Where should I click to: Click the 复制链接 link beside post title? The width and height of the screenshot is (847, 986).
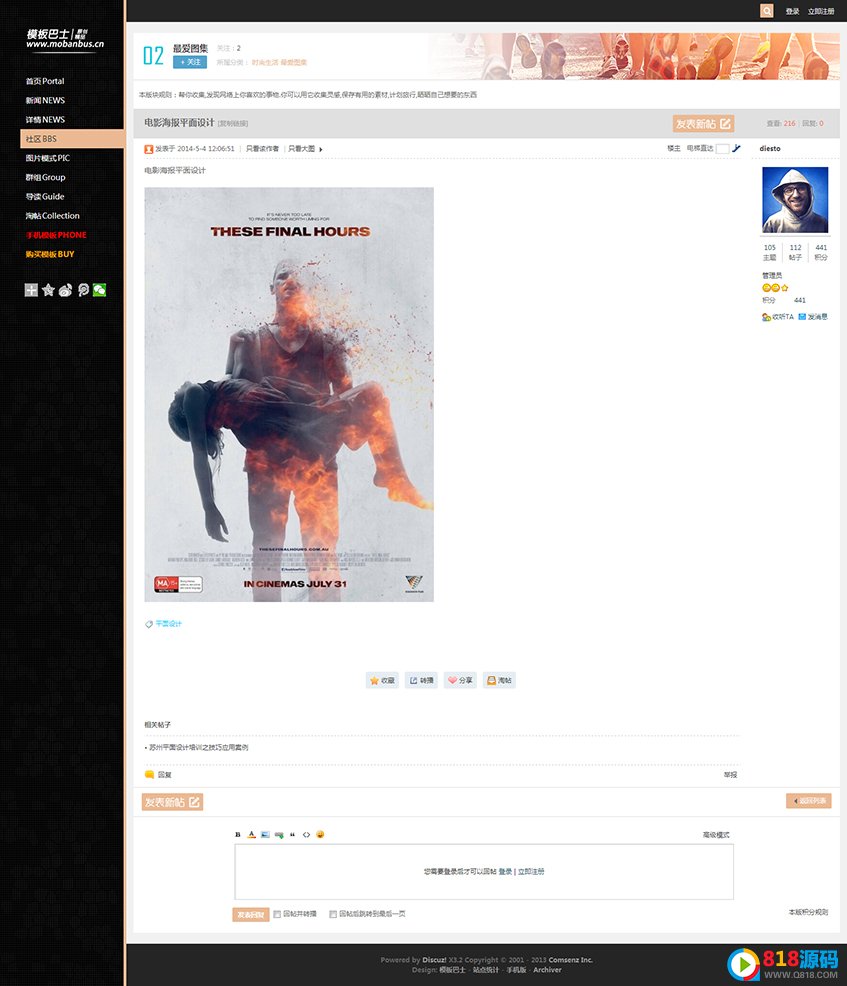tap(233, 124)
